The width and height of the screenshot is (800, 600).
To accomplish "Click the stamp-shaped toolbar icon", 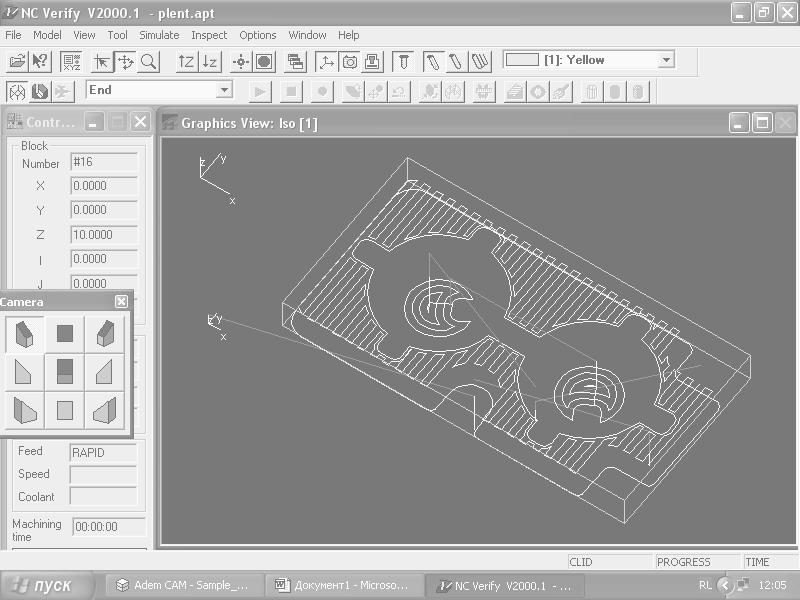I will (372, 62).
